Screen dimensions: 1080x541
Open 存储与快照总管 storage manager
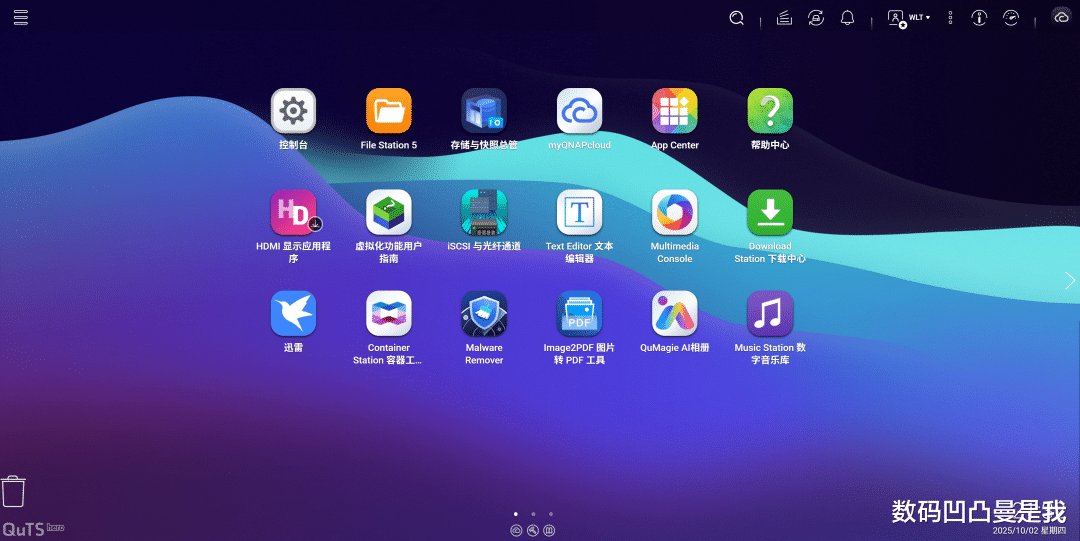pyautogui.click(x=484, y=111)
